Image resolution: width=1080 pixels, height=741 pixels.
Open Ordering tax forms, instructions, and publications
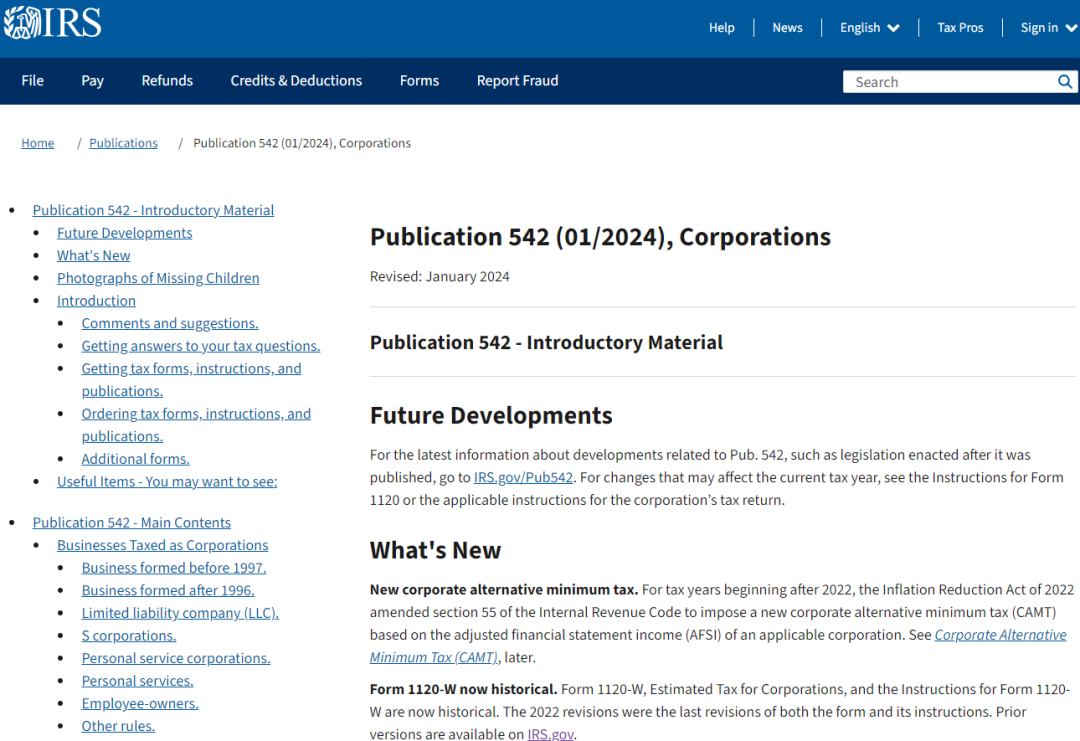[x=196, y=425]
